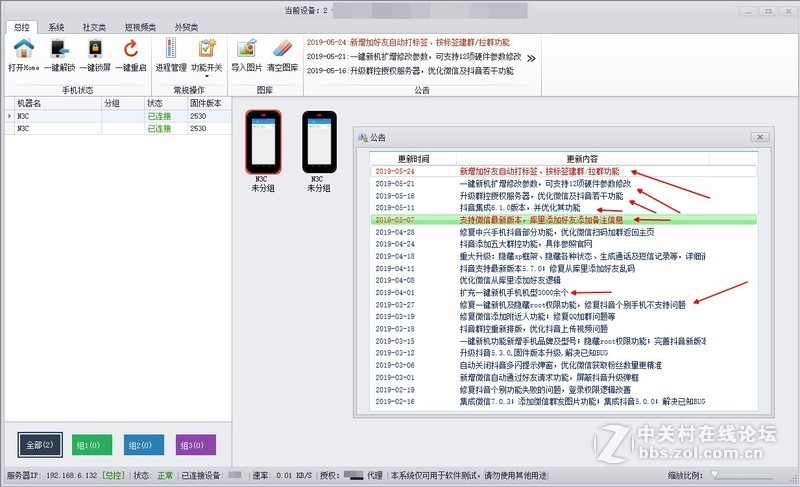The height and width of the screenshot is (487, 800).
Task: Select the 2019-03-15 announcement row
Action: [563, 341]
